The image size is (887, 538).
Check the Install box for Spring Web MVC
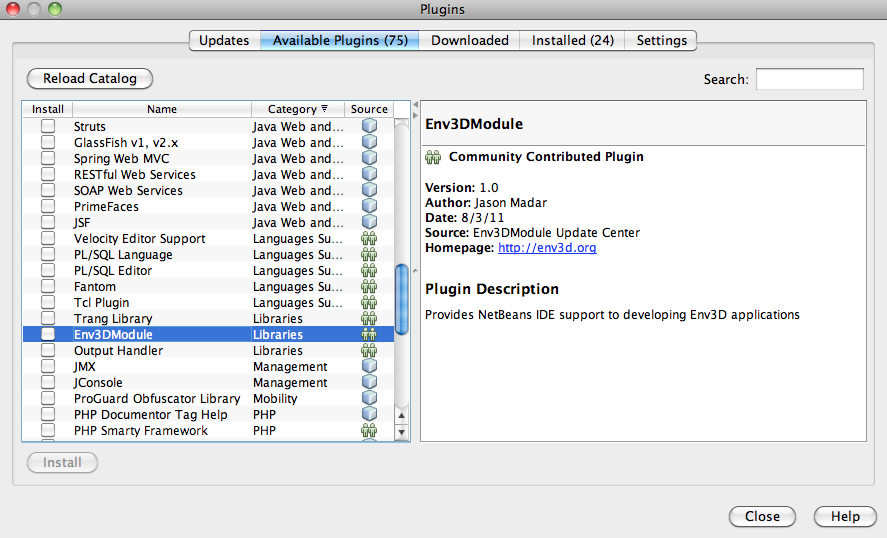tap(48, 158)
